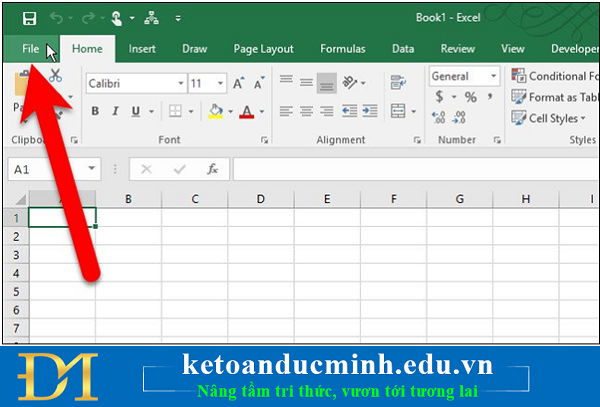The image size is (600, 407).
Task: Click Increase Font Size icon
Action: (238, 83)
